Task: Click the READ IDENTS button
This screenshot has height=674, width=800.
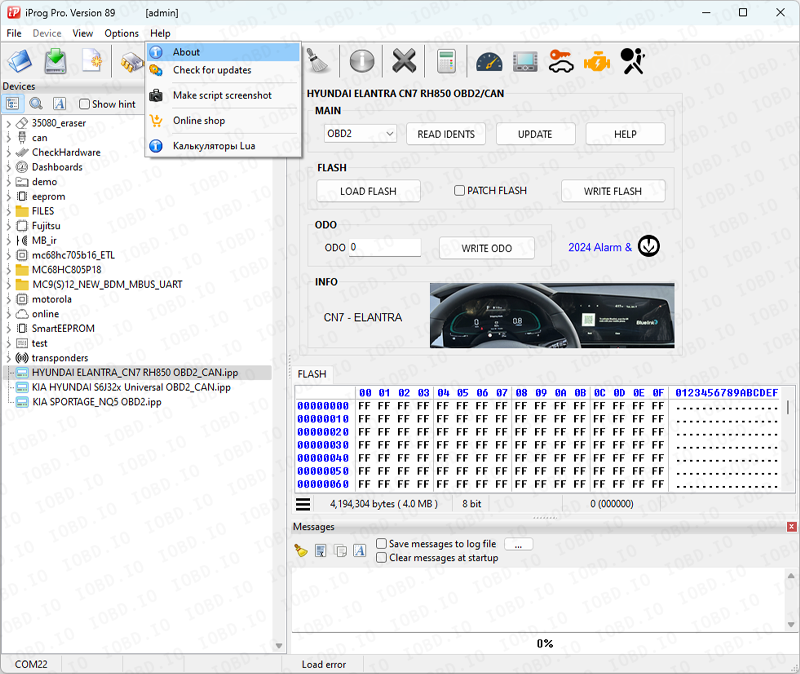Action: pyautogui.click(x=446, y=134)
